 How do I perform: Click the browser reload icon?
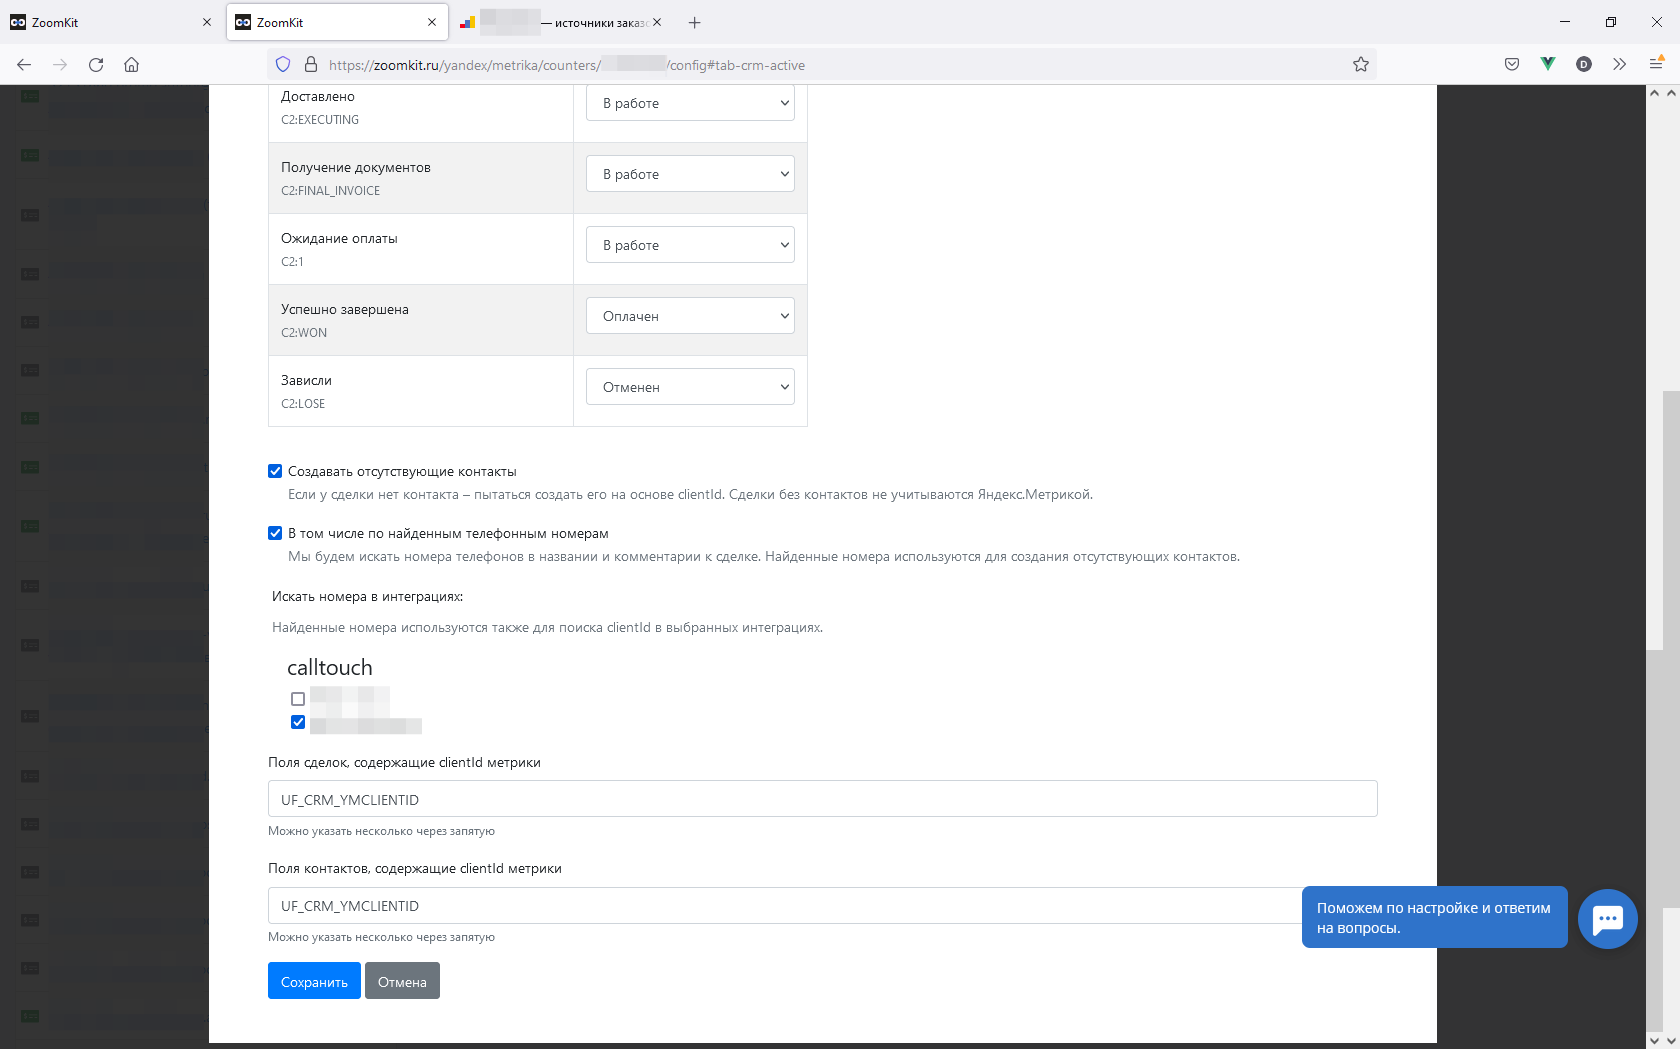[96, 65]
